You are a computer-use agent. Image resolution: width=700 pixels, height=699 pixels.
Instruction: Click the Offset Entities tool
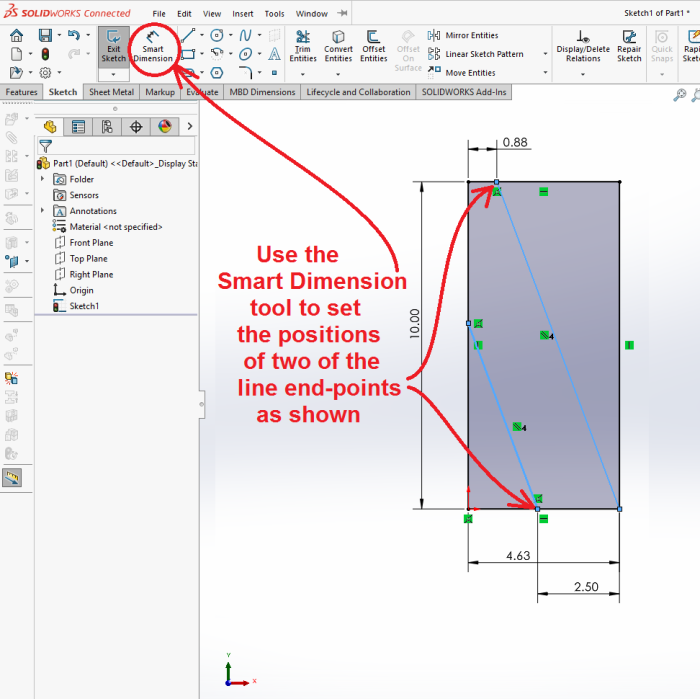point(373,46)
